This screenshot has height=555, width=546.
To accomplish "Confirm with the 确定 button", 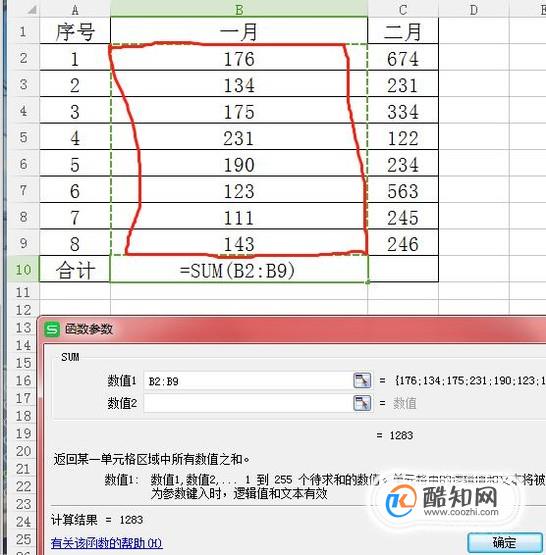I will pyautogui.click(x=505, y=542).
